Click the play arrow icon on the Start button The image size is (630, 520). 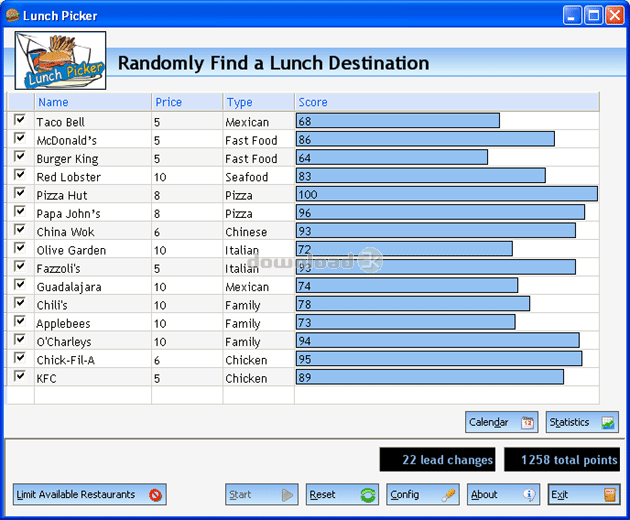(x=287, y=495)
